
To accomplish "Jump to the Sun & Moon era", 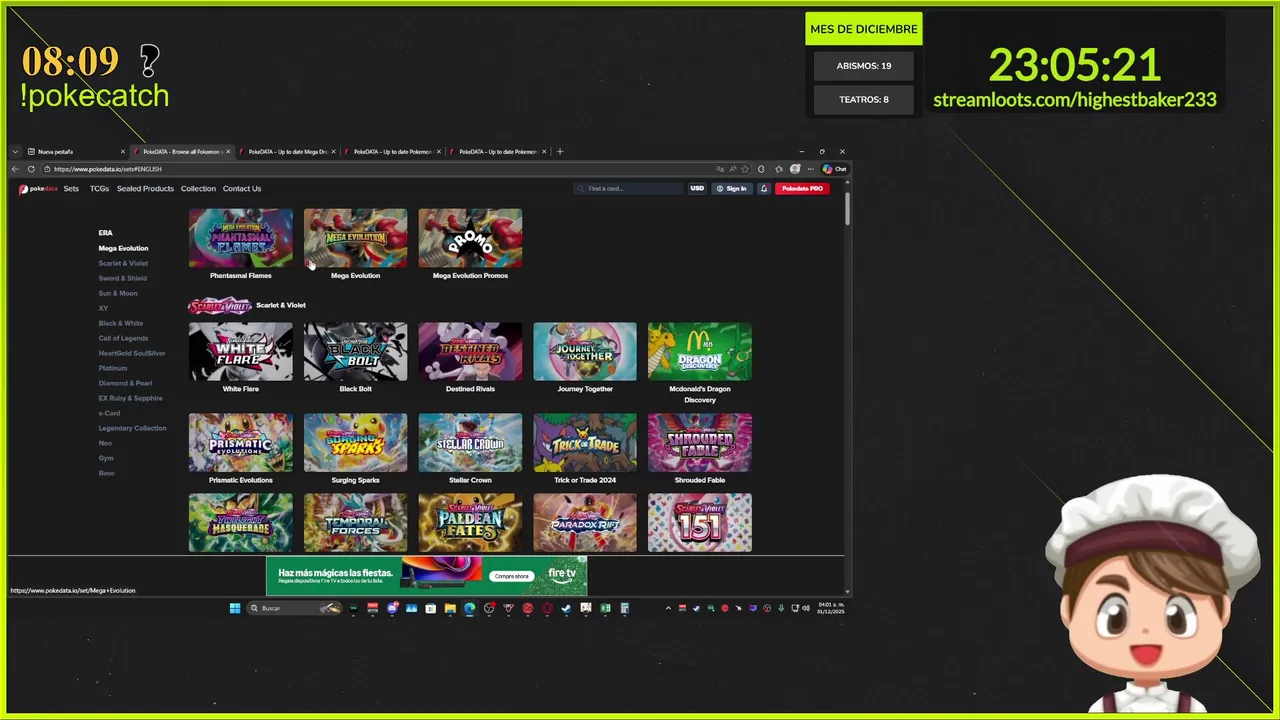I will (118, 293).
